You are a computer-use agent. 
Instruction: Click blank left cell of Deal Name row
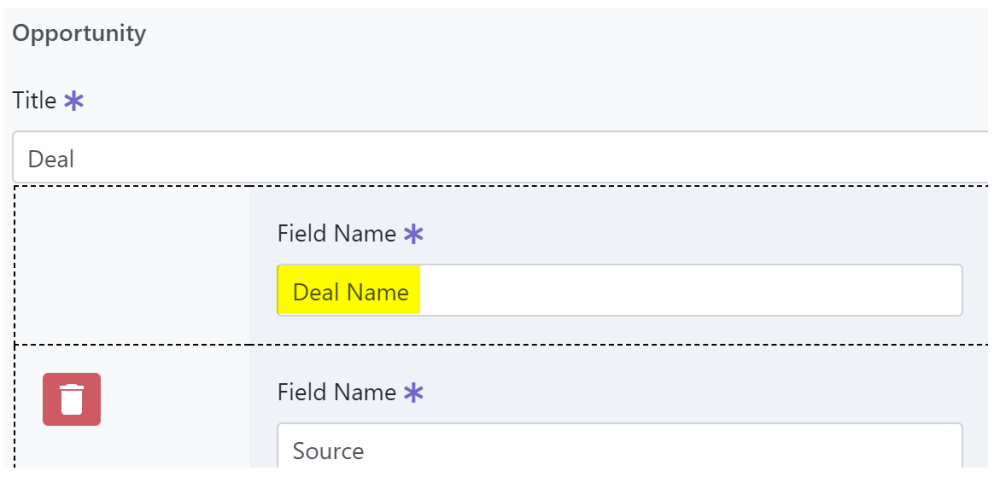click(132, 265)
